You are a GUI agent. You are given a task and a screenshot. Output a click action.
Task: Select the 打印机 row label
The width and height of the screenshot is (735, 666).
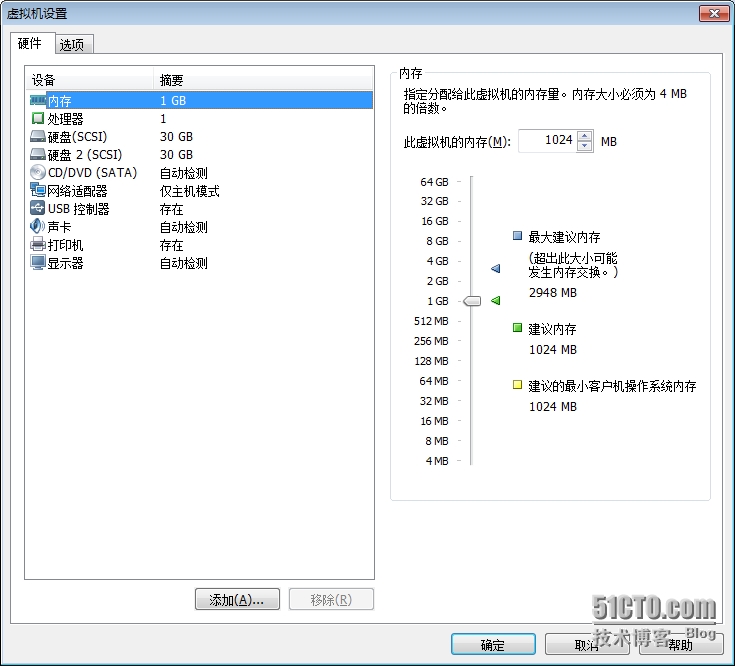(65, 245)
